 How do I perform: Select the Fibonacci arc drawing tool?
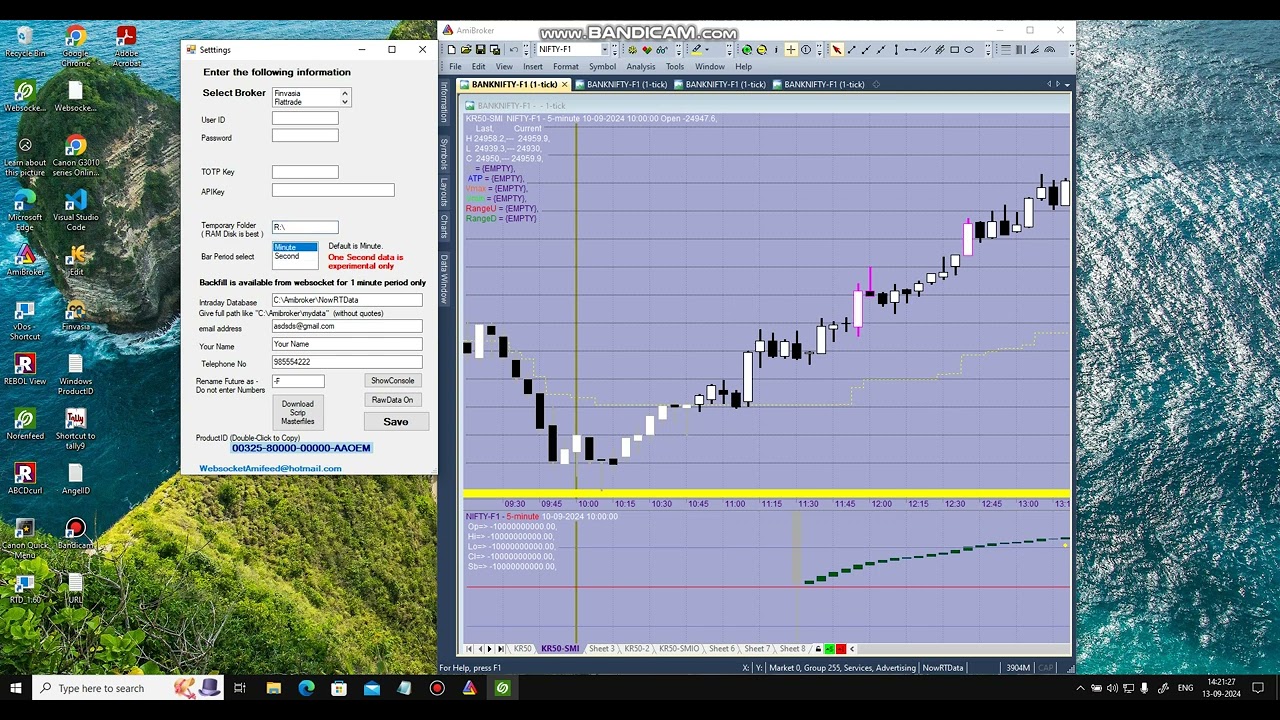pos(1048,49)
